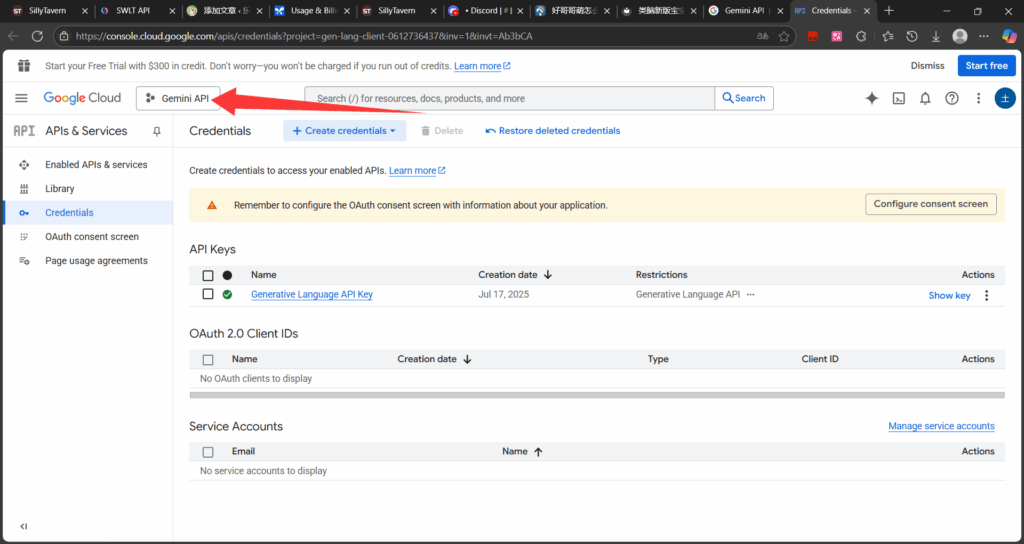Open the help question mark menu
The width and height of the screenshot is (1024, 544).
(x=952, y=98)
